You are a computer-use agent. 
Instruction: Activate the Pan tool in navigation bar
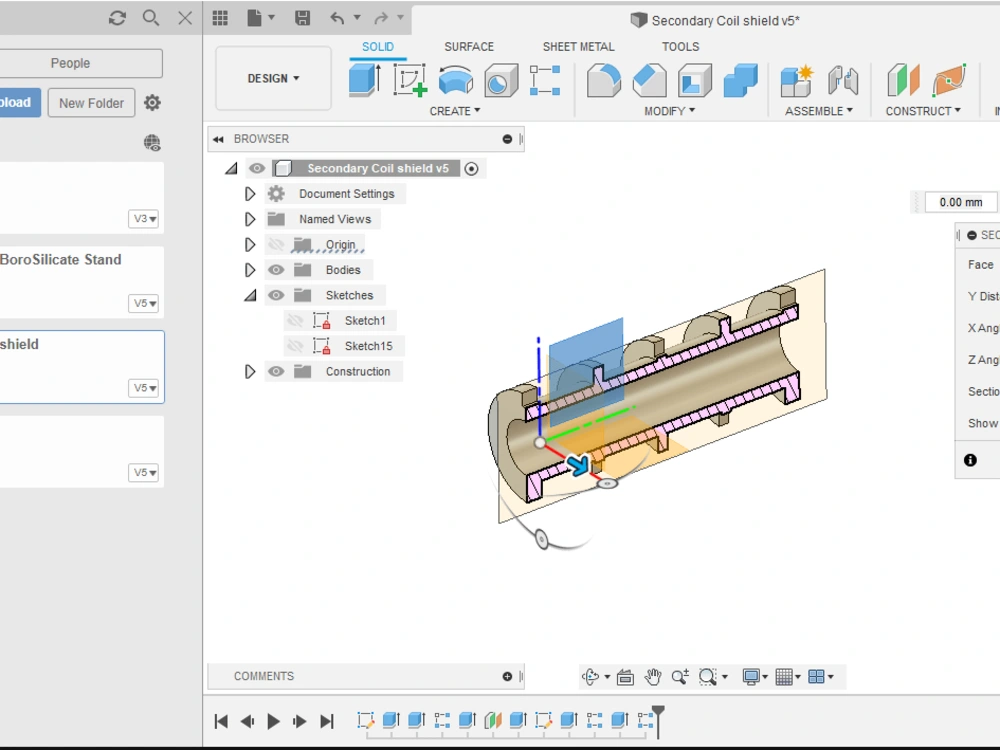[653, 676]
